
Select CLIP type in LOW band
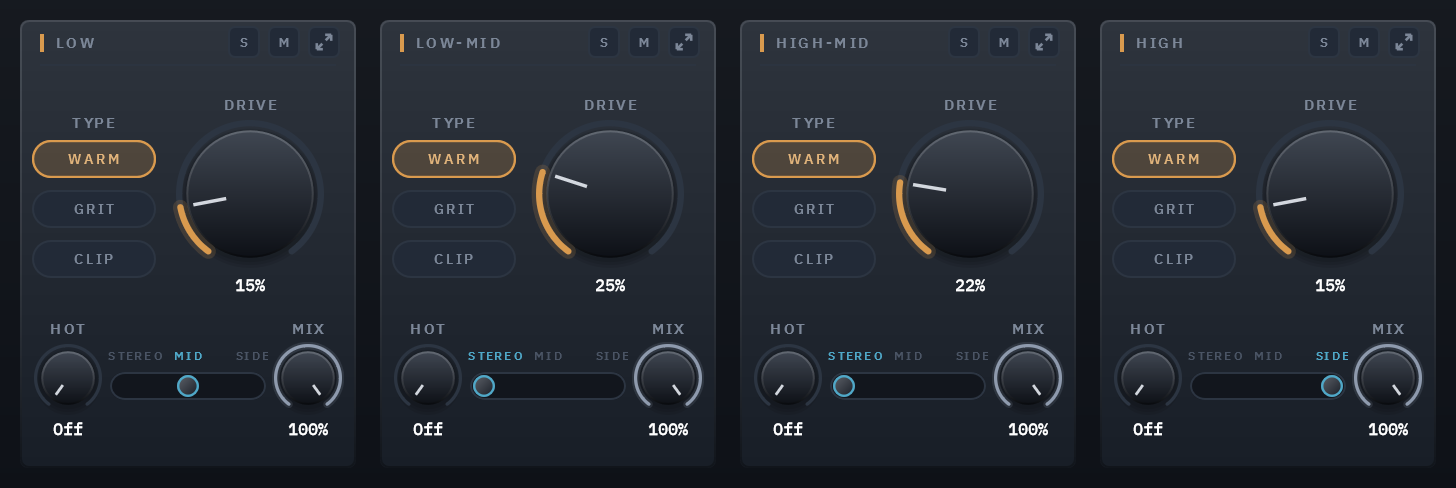(x=94, y=259)
